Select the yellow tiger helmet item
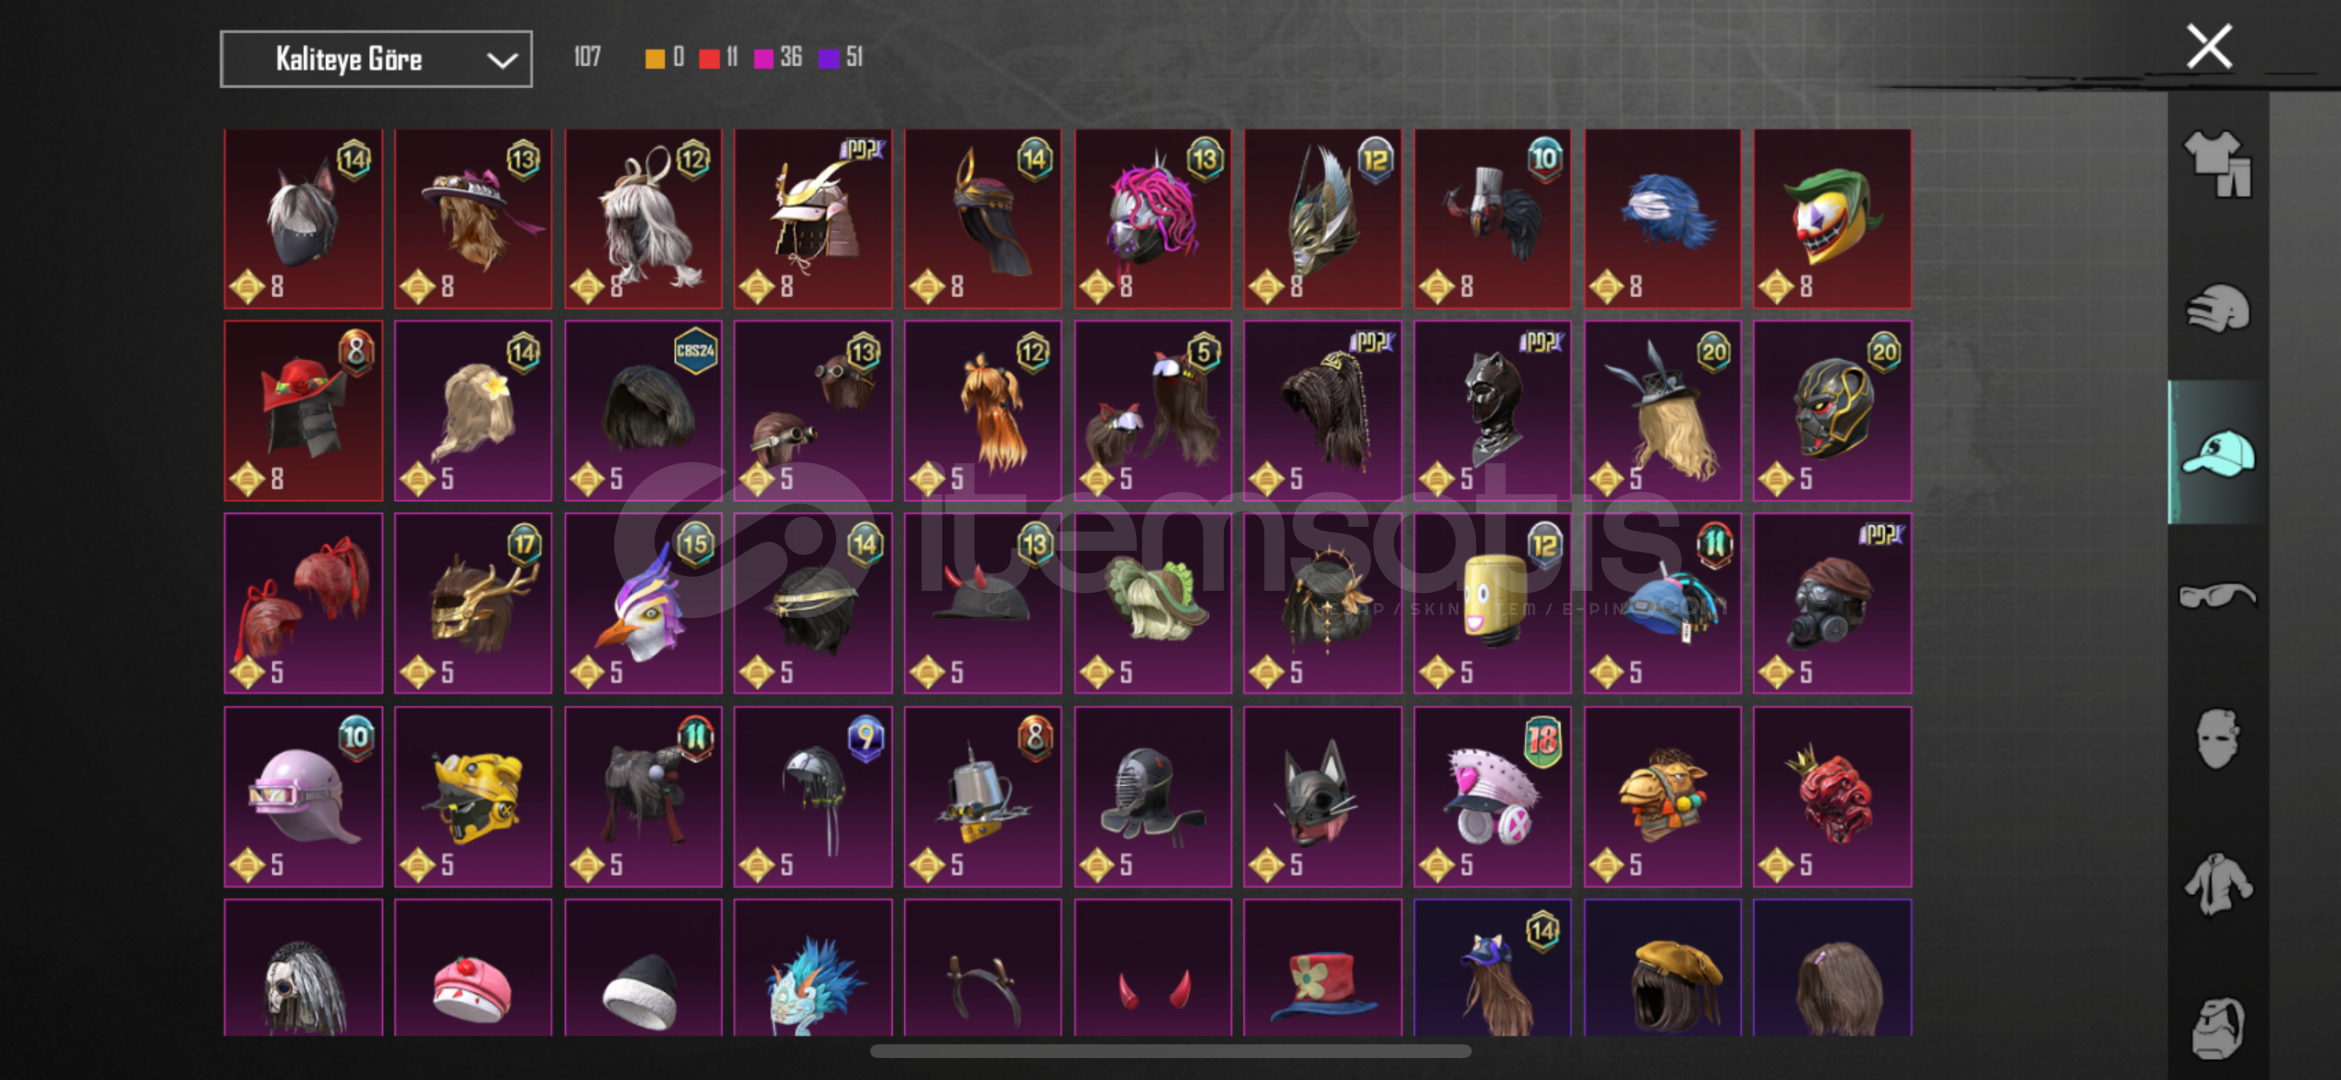The image size is (2341, 1080). pos(473,797)
